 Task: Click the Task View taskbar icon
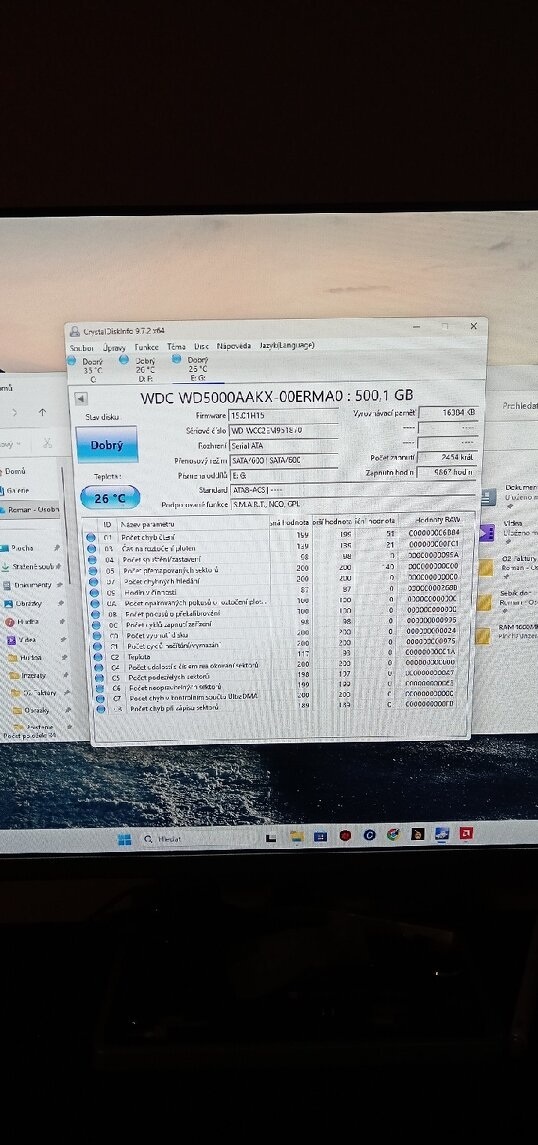tap(271, 837)
